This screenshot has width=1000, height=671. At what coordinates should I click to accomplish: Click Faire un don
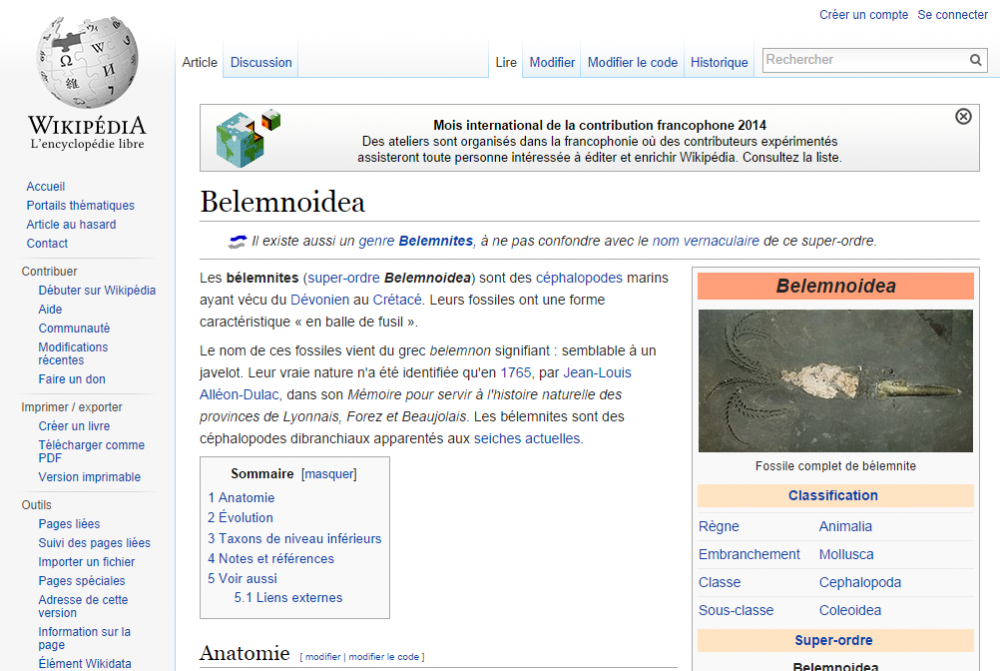71,379
